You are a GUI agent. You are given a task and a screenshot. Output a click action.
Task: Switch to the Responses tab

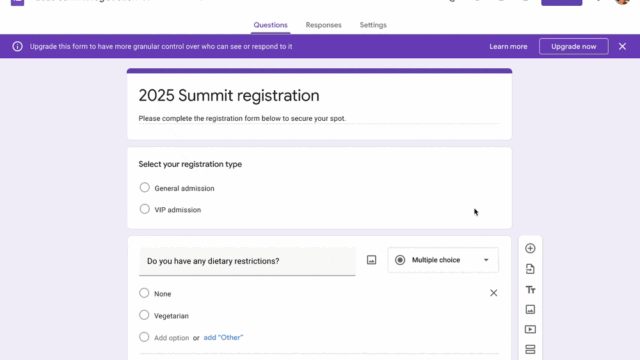pos(324,25)
